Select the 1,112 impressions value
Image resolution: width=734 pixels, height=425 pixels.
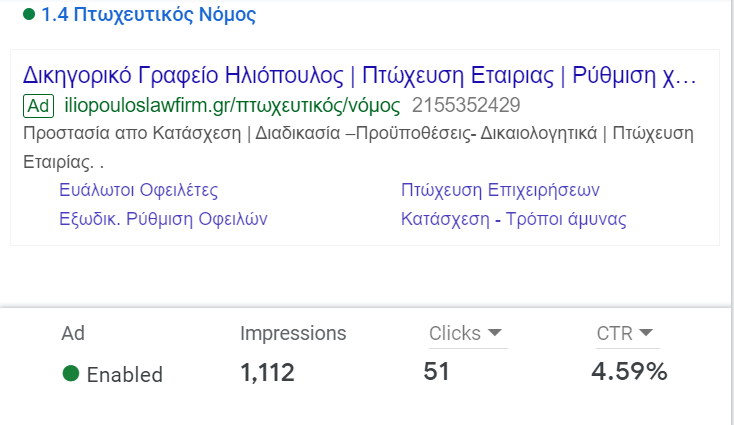267,373
